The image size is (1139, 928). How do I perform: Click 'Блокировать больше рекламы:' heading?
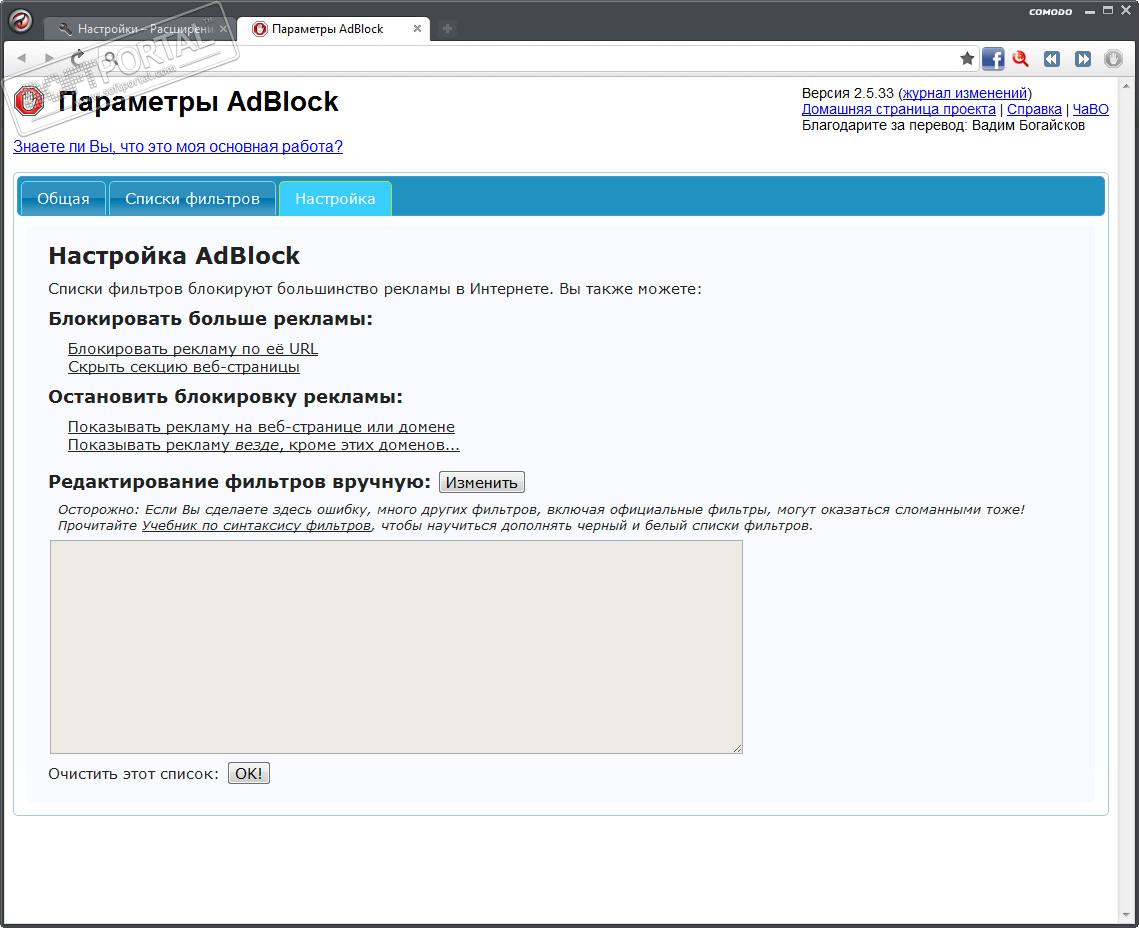pos(210,319)
